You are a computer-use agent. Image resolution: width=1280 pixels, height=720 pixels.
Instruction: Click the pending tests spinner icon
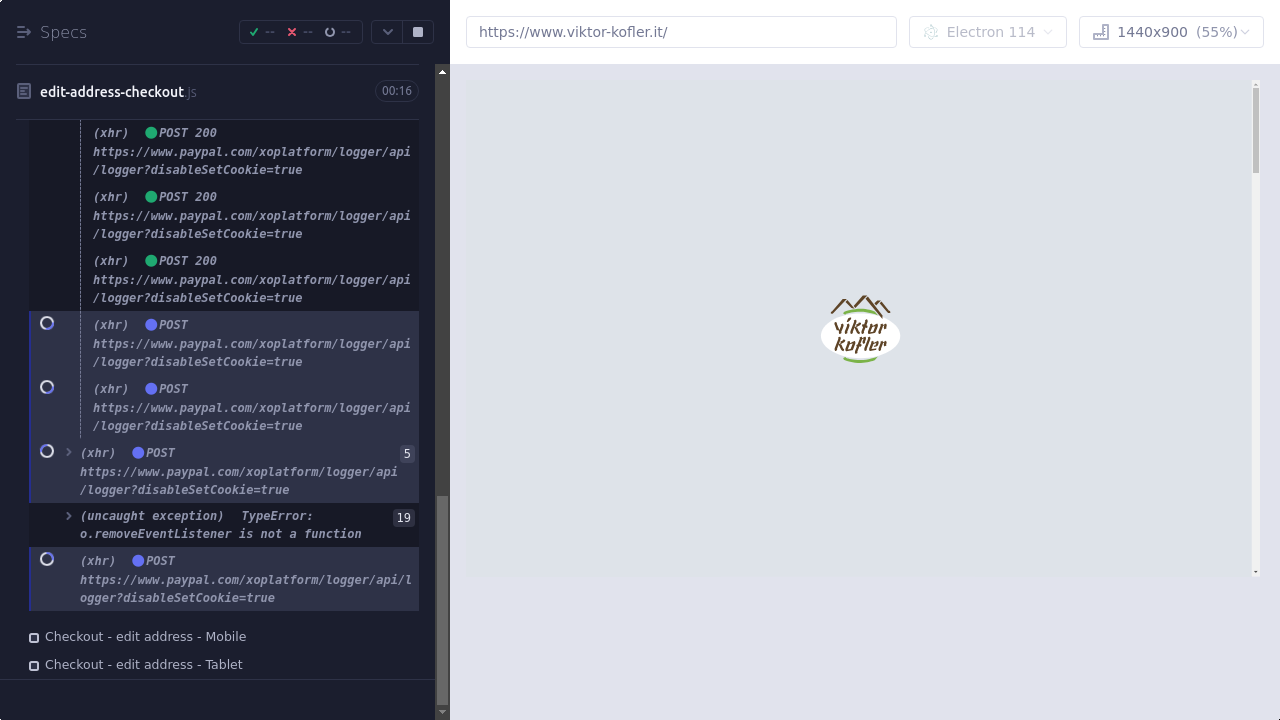[330, 32]
